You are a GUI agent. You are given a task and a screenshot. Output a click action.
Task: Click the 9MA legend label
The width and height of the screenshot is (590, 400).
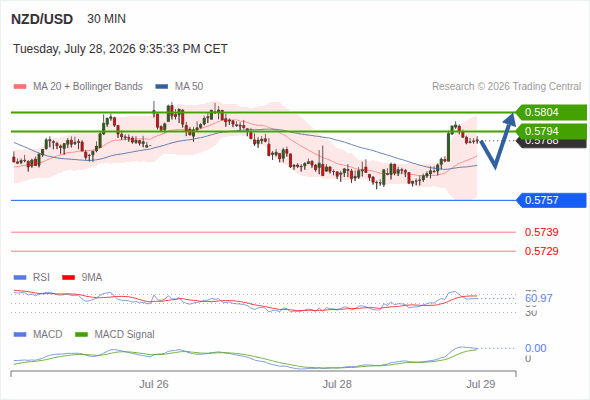pos(92,277)
